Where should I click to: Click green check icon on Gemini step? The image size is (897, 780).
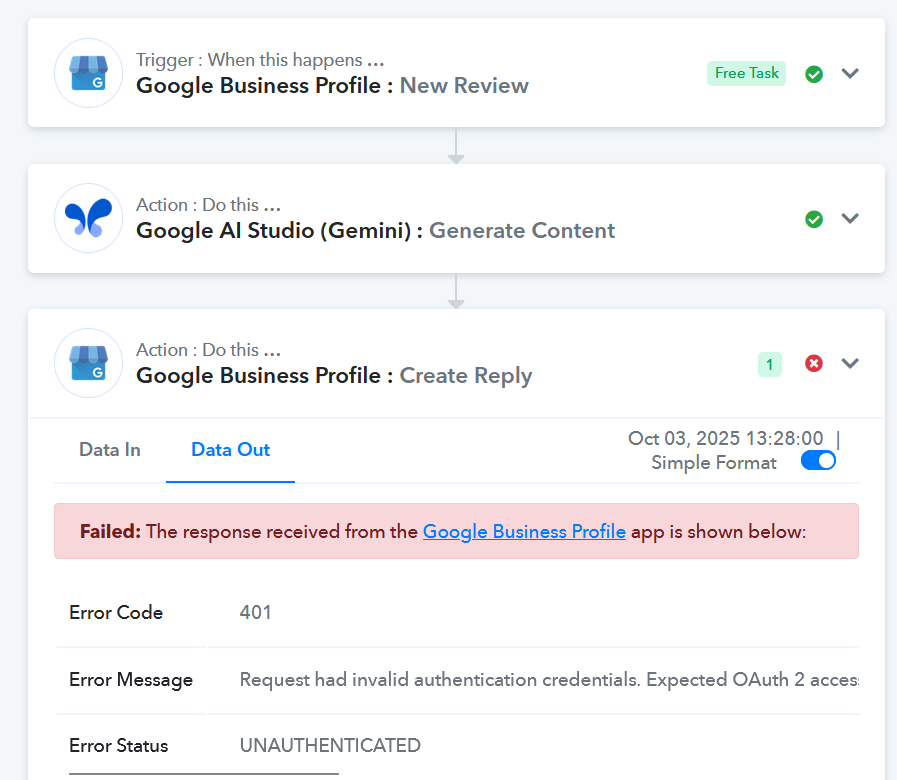814,219
